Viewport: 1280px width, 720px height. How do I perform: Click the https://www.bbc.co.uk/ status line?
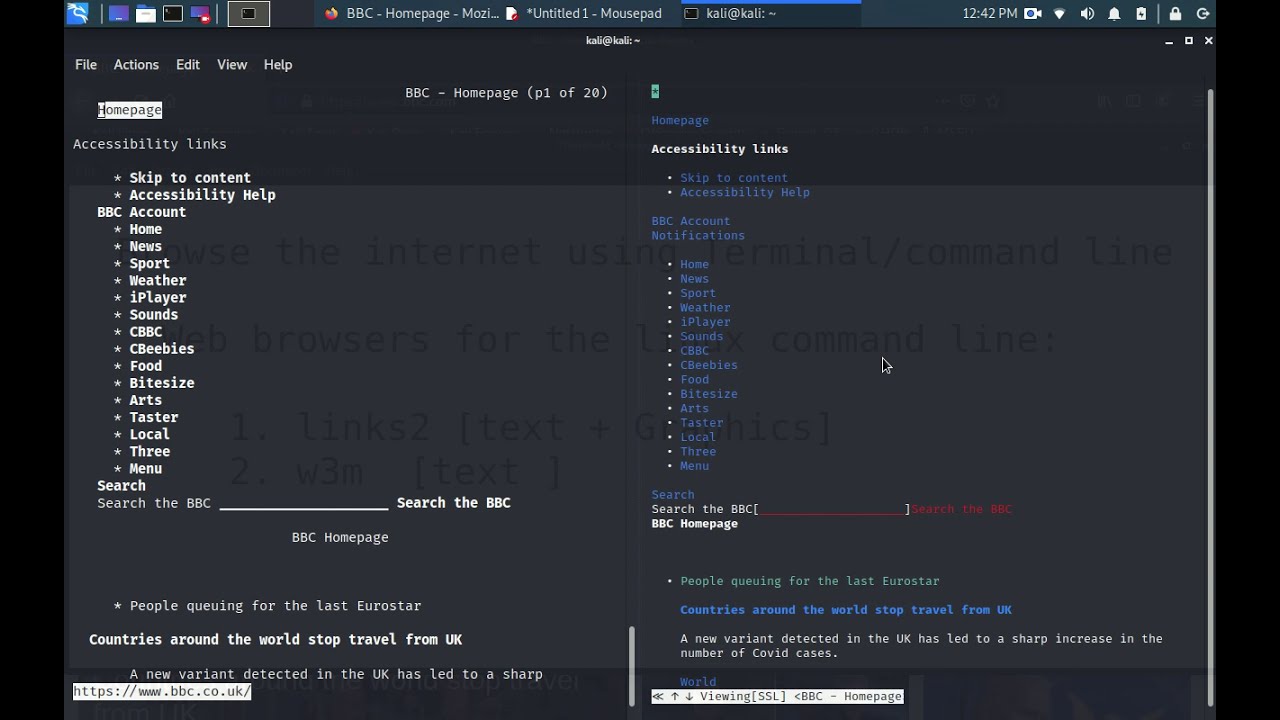pyautogui.click(x=161, y=691)
